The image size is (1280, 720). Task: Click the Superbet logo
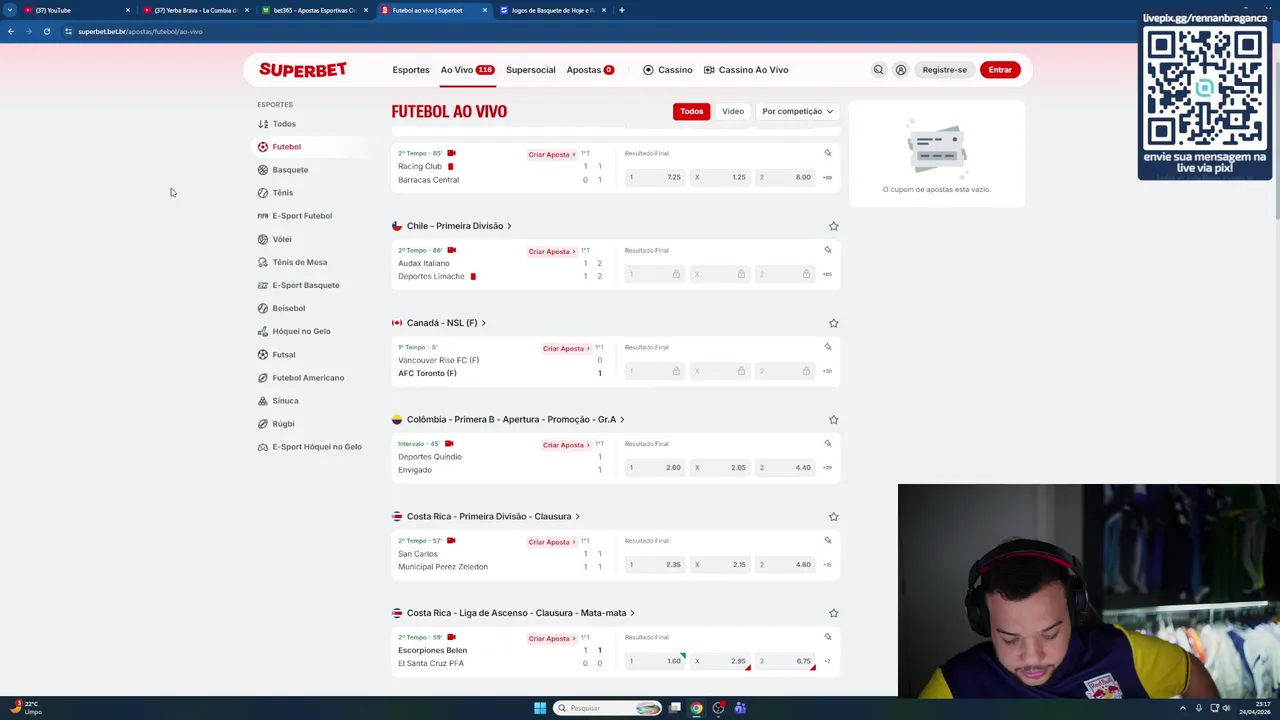(x=303, y=70)
